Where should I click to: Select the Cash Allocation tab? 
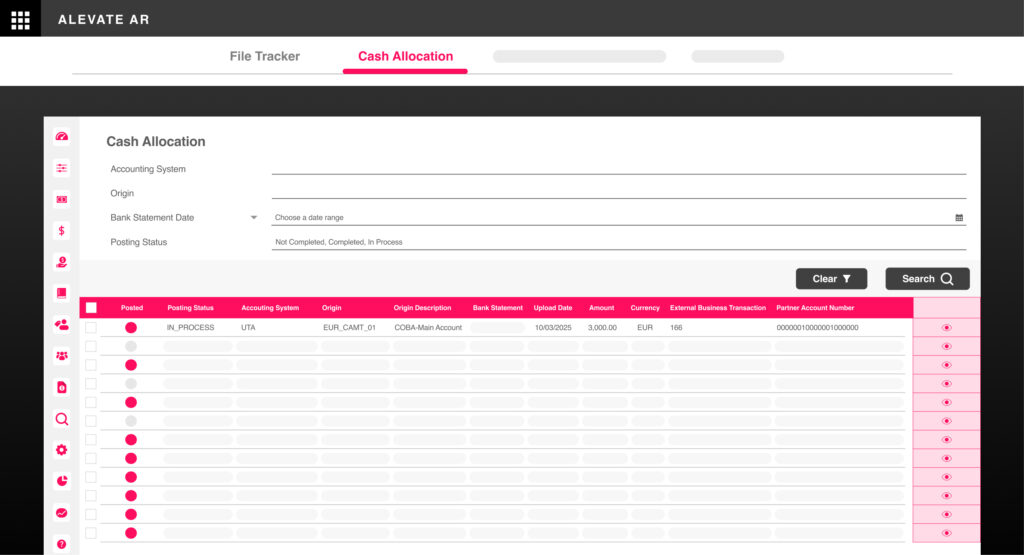405,57
